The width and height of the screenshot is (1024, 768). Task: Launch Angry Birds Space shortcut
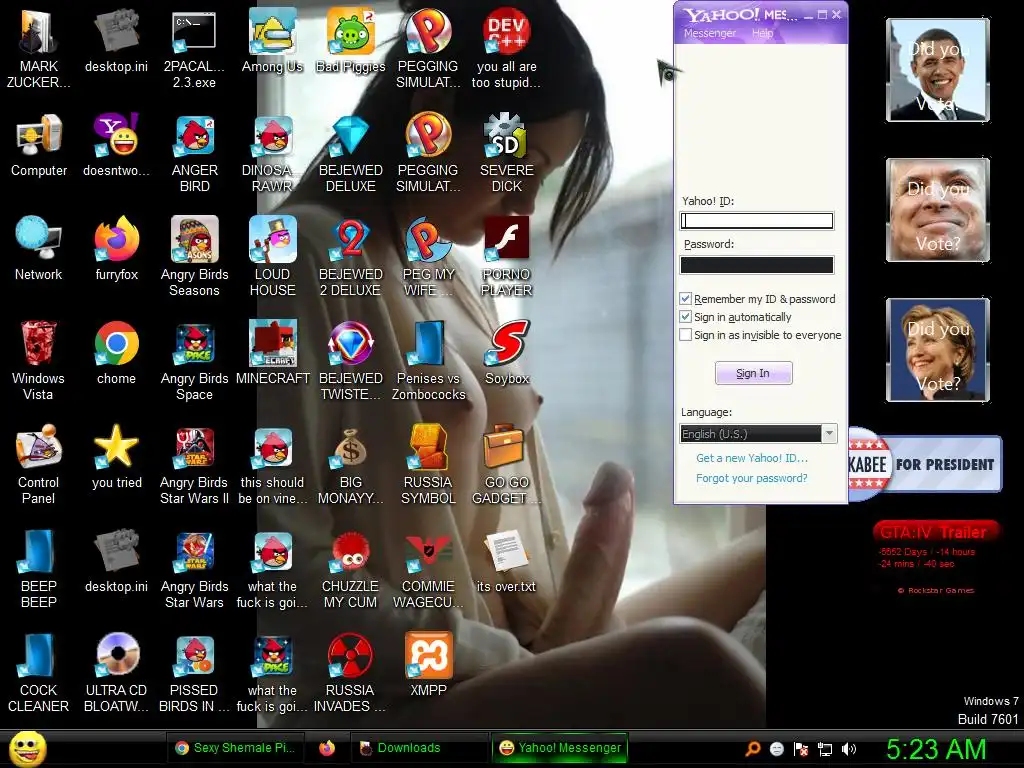[x=194, y=360]
